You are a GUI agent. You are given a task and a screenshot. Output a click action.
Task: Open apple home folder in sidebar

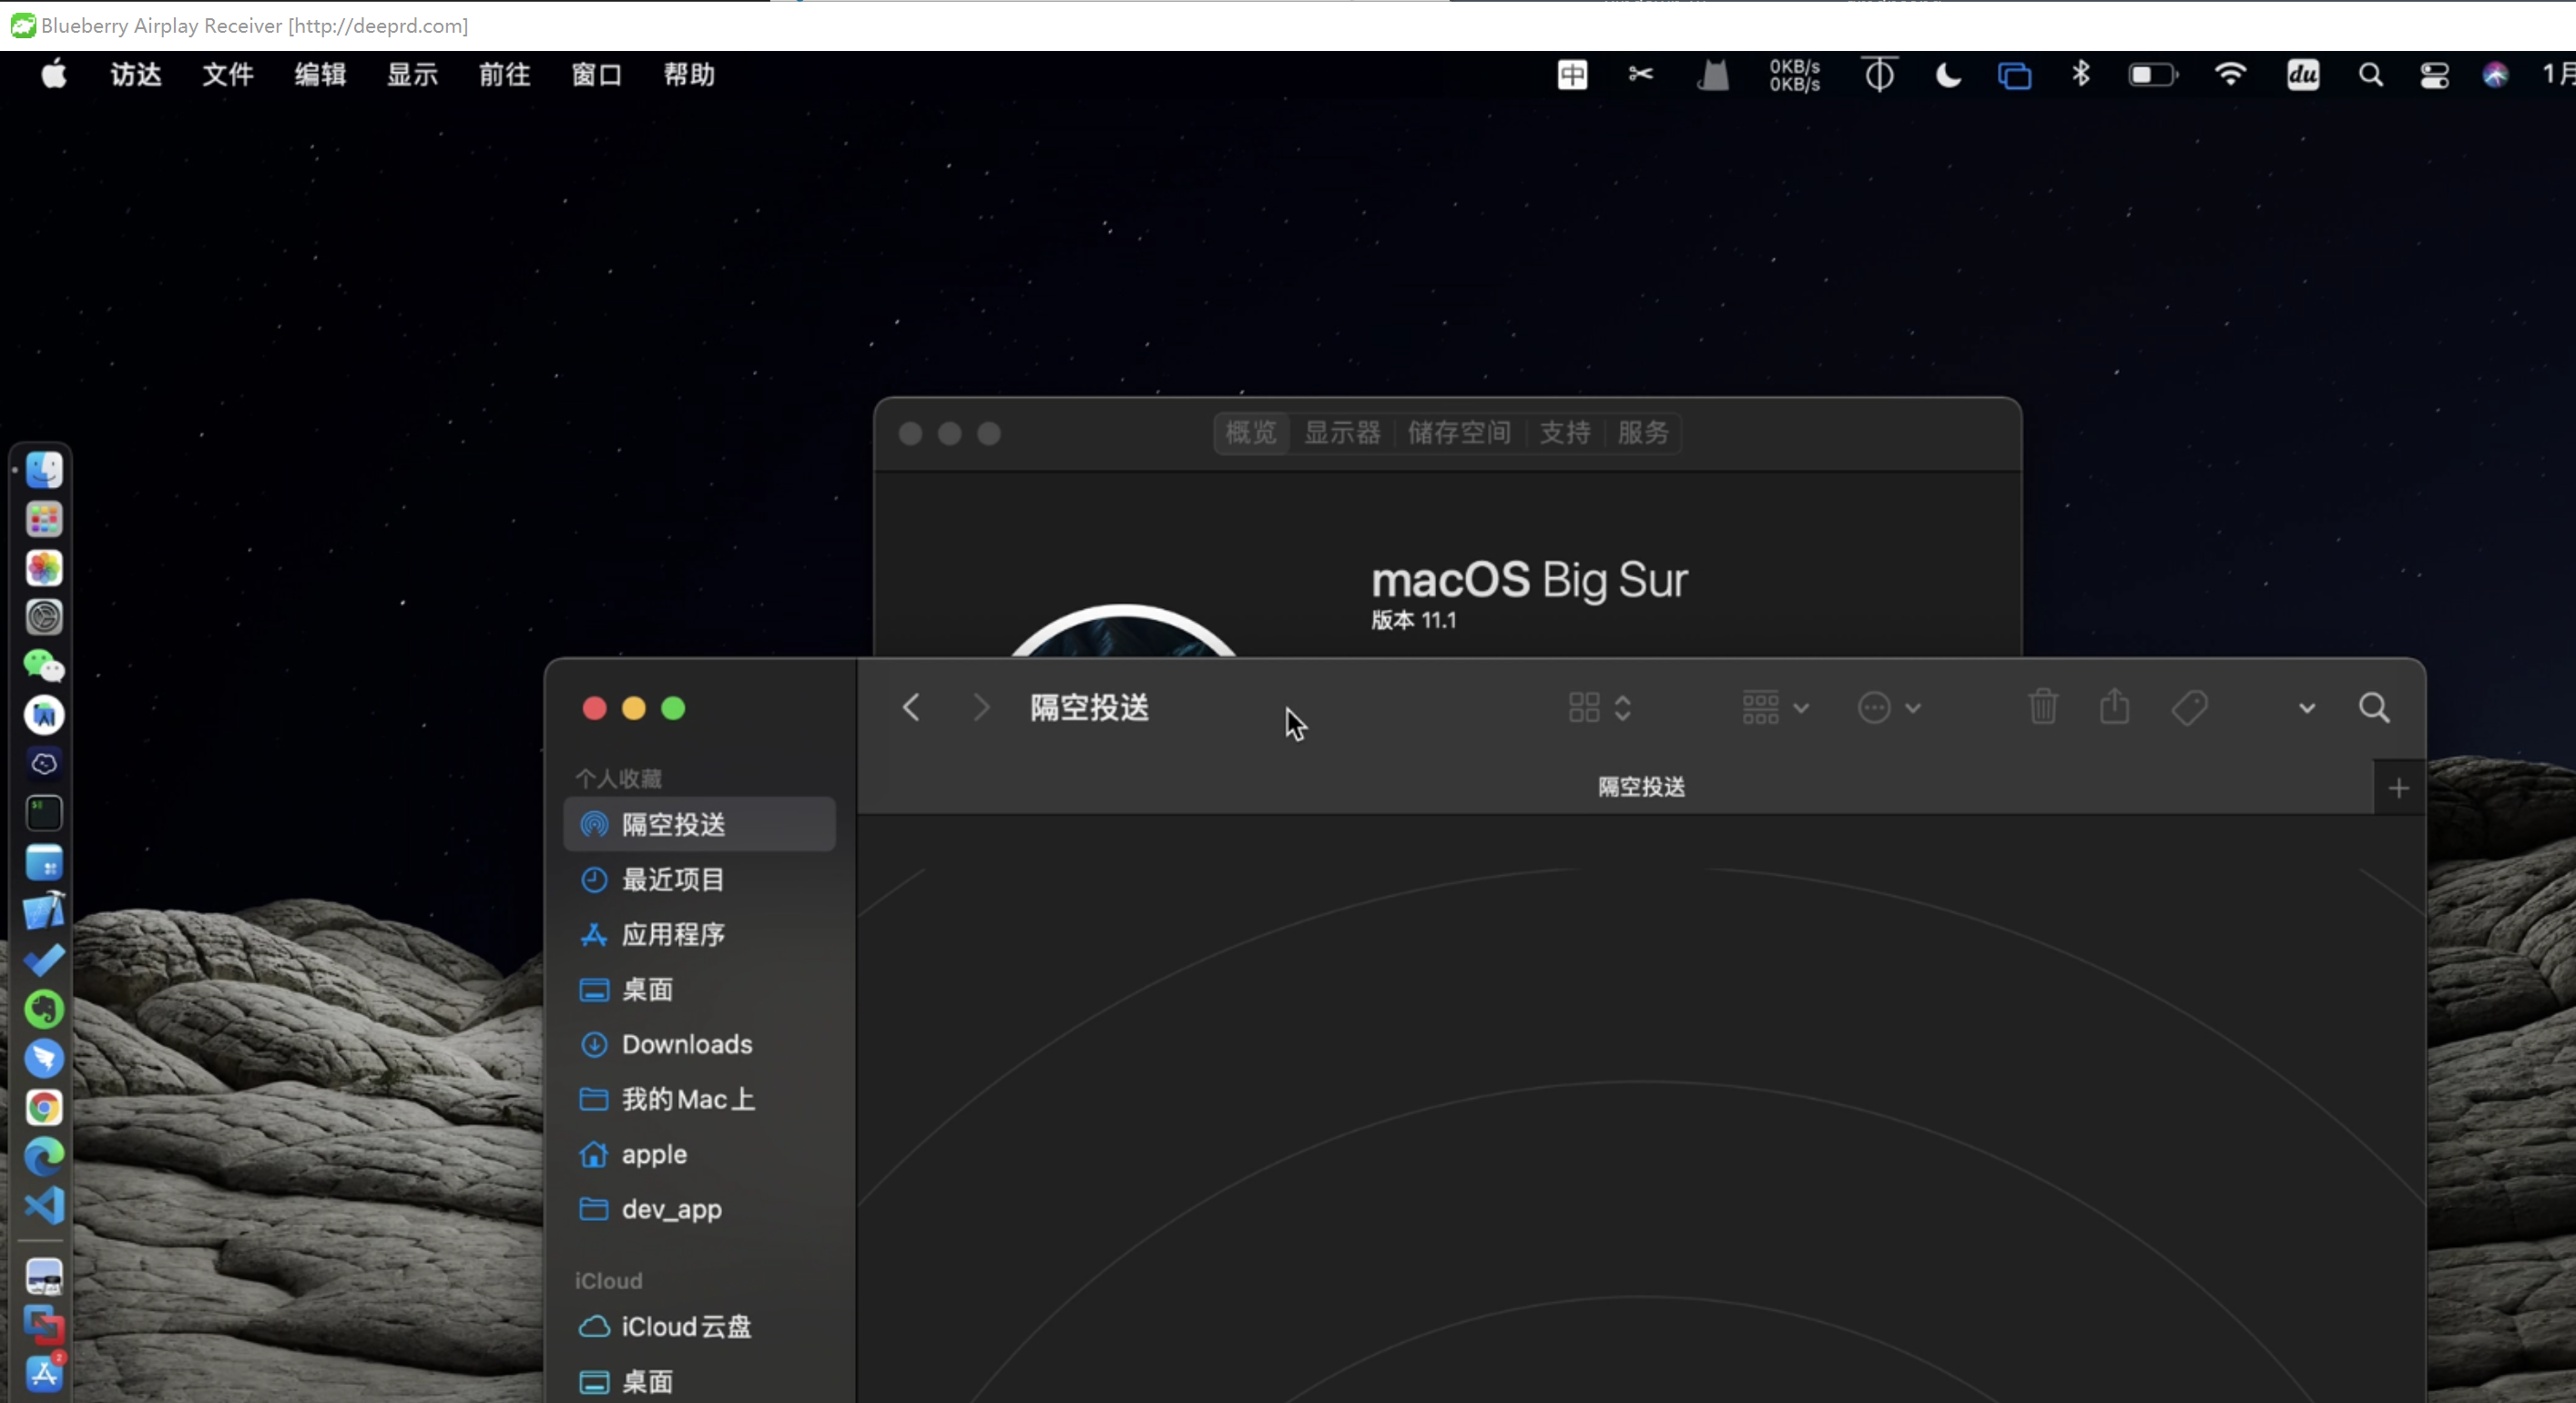coord(699,1154)
